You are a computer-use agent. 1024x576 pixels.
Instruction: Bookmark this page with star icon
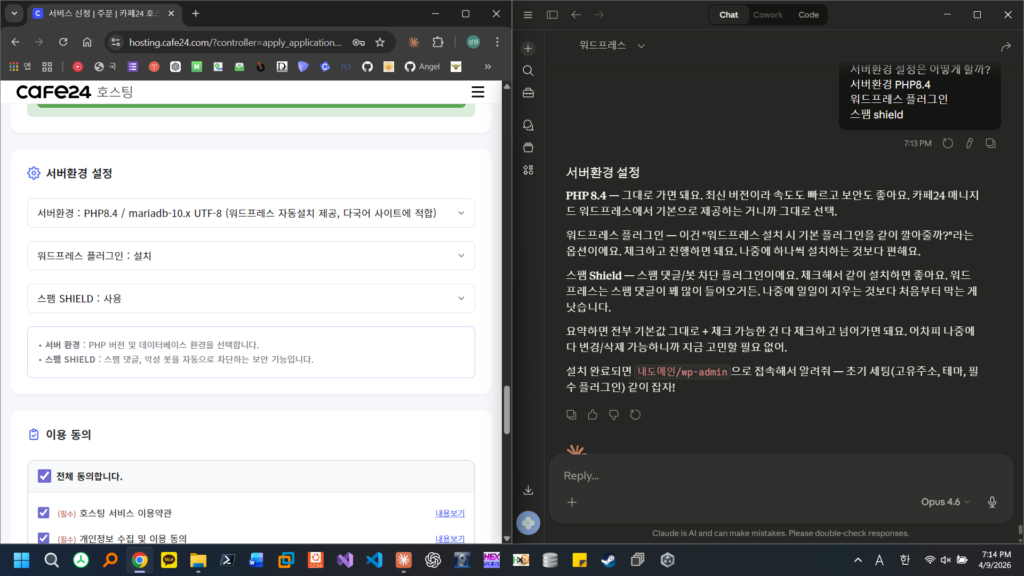380,42
